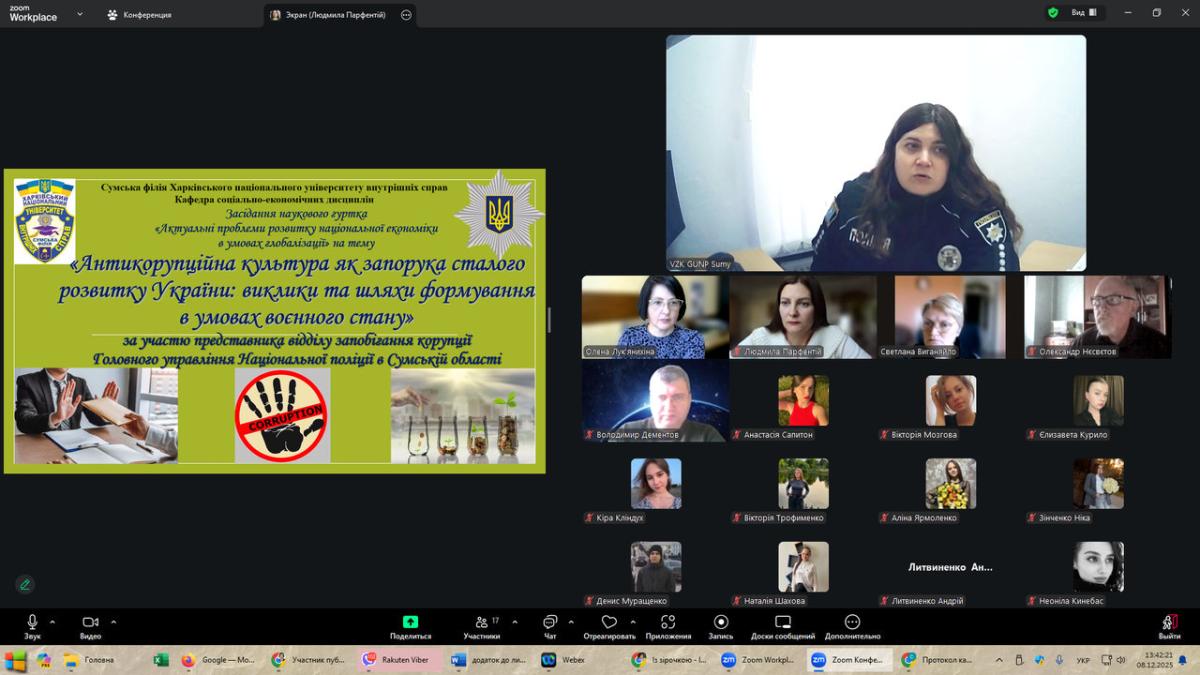This screenshot has width=1200, height=675.
Task: Switch УКР keyboard language indicator
Action: point(1084,660)
